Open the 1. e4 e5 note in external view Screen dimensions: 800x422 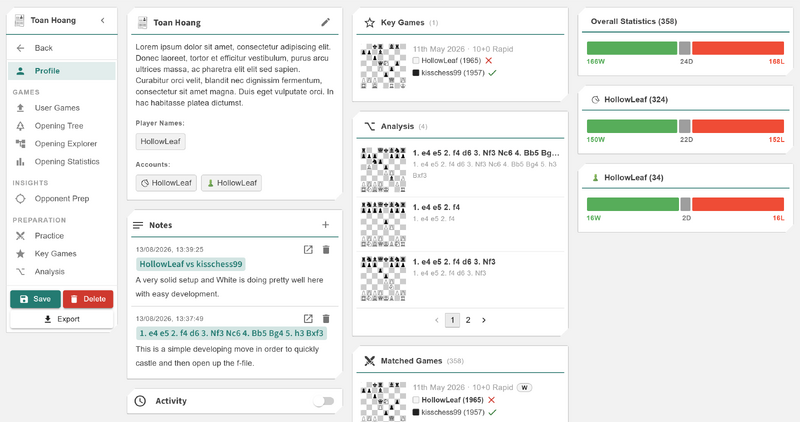308,318
